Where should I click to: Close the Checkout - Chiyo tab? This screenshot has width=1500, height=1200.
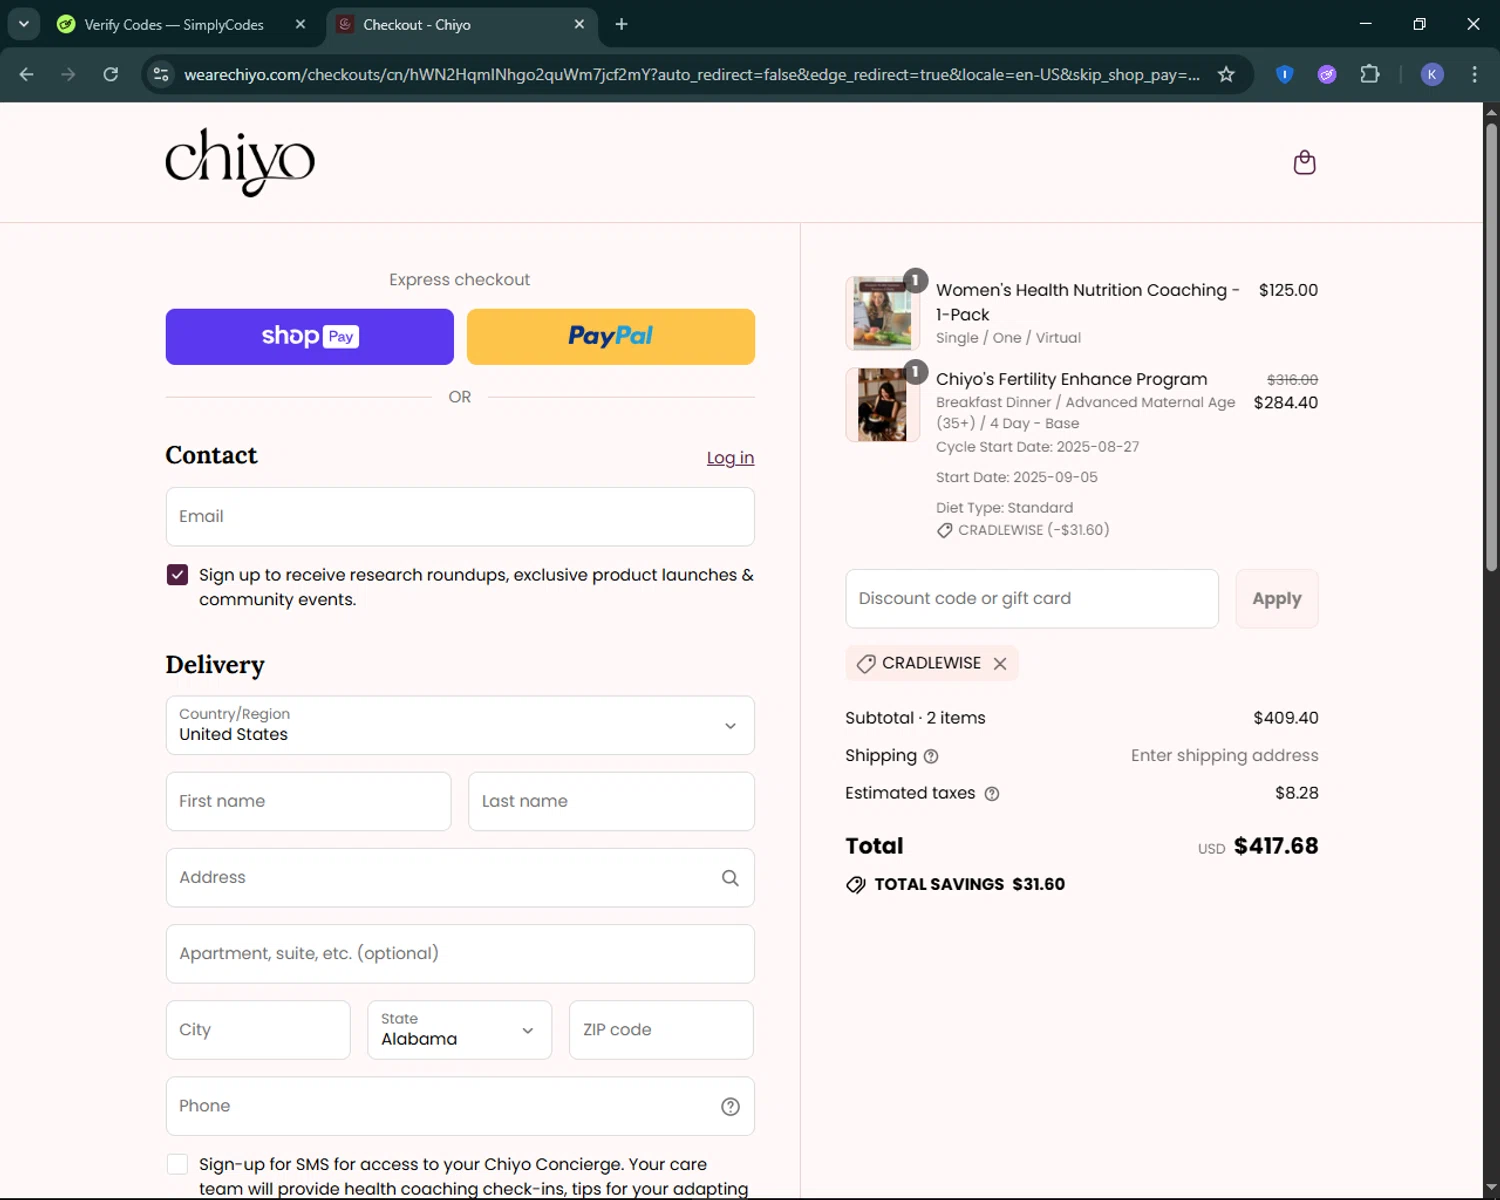tap(579, 24)
